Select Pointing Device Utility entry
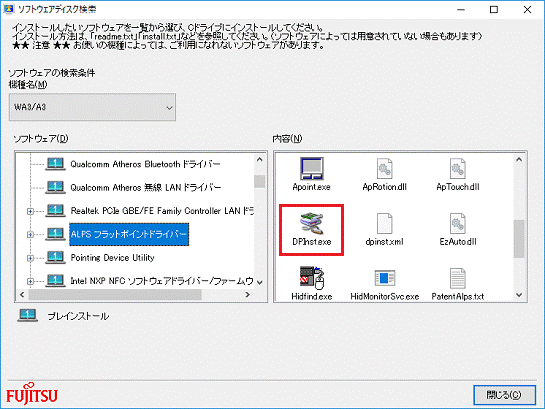Screen dimensions: 545x409 coord(112,257)
